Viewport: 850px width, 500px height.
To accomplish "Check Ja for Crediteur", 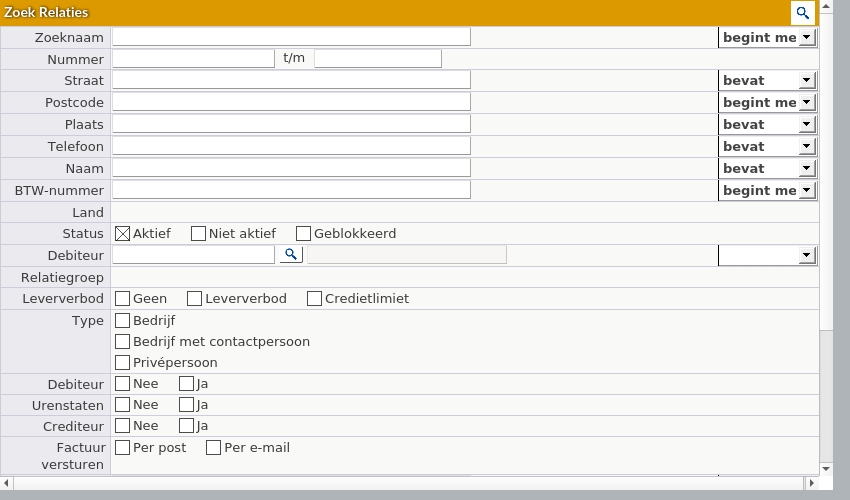I will tap(186, 426).
